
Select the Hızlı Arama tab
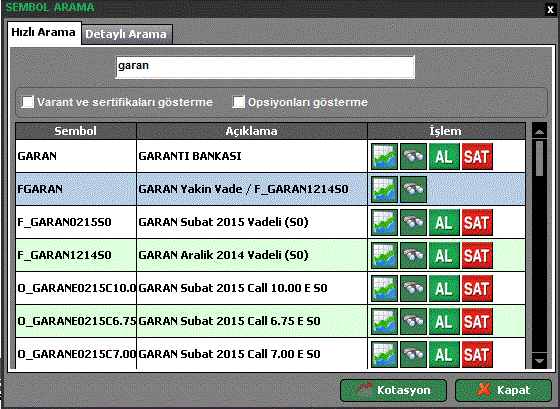44,33
